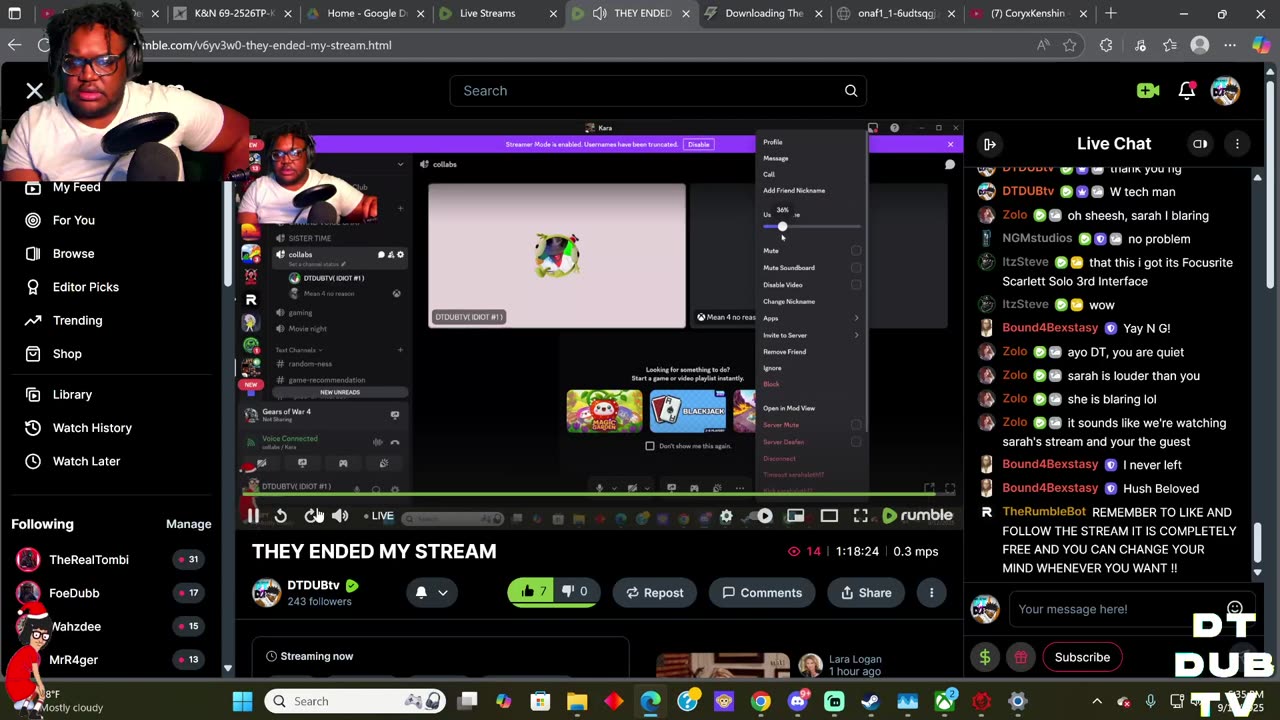Mute the video player volume speaker
This screenshot has height=720, width=1280.
tap(340, 516)
